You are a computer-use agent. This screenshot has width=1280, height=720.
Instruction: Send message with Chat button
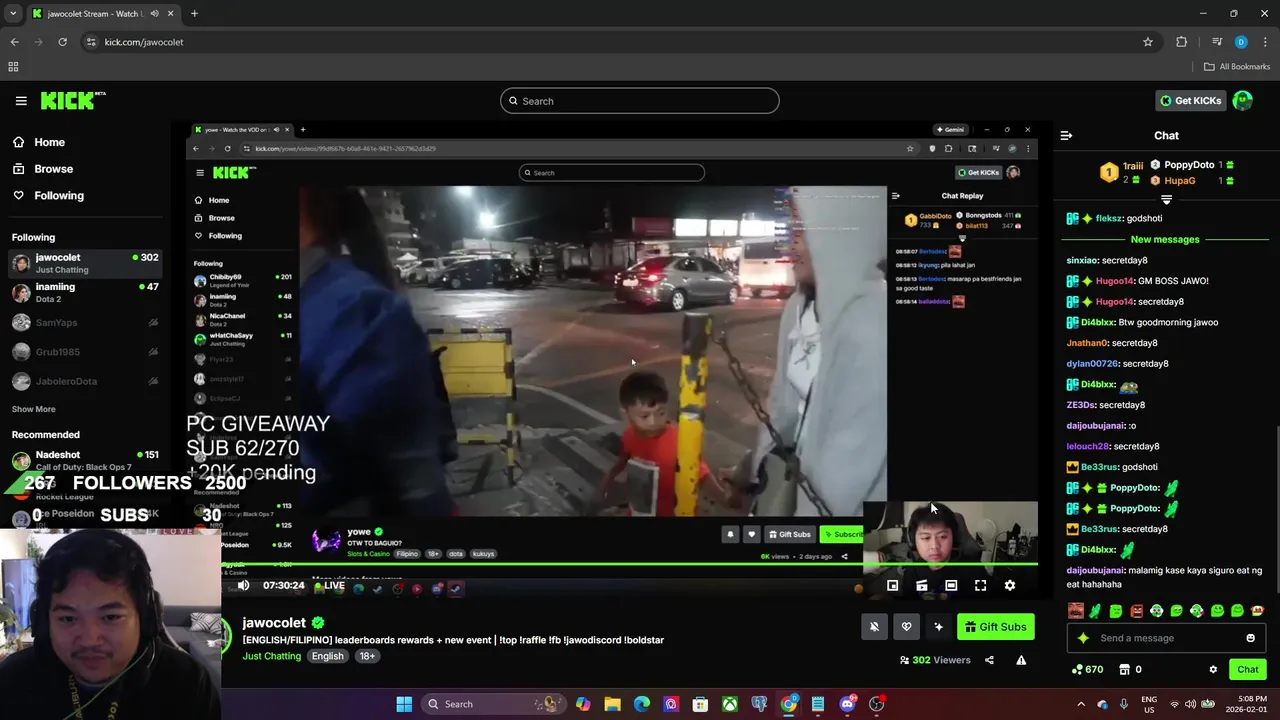pyautogui.click(x=1247, y=669)
